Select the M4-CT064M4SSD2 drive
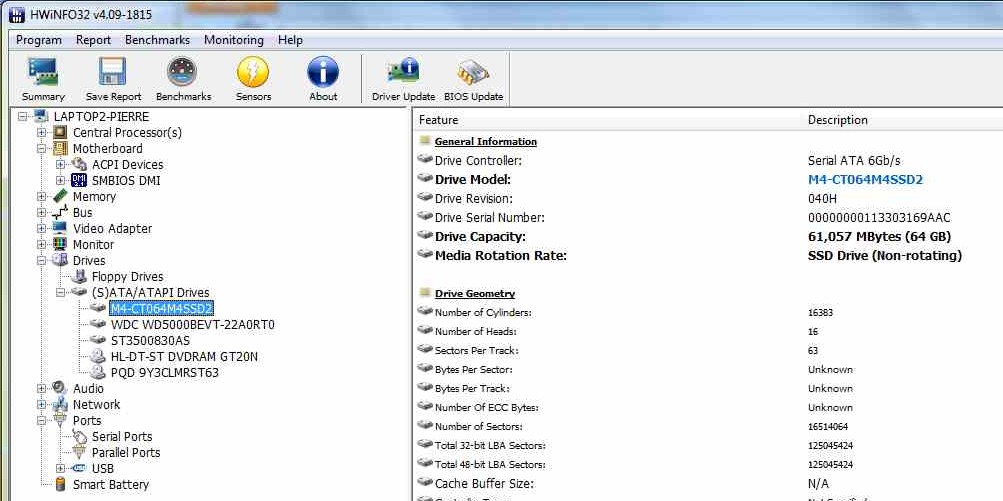The image size is (1003, 501). [x=161, y=308]
